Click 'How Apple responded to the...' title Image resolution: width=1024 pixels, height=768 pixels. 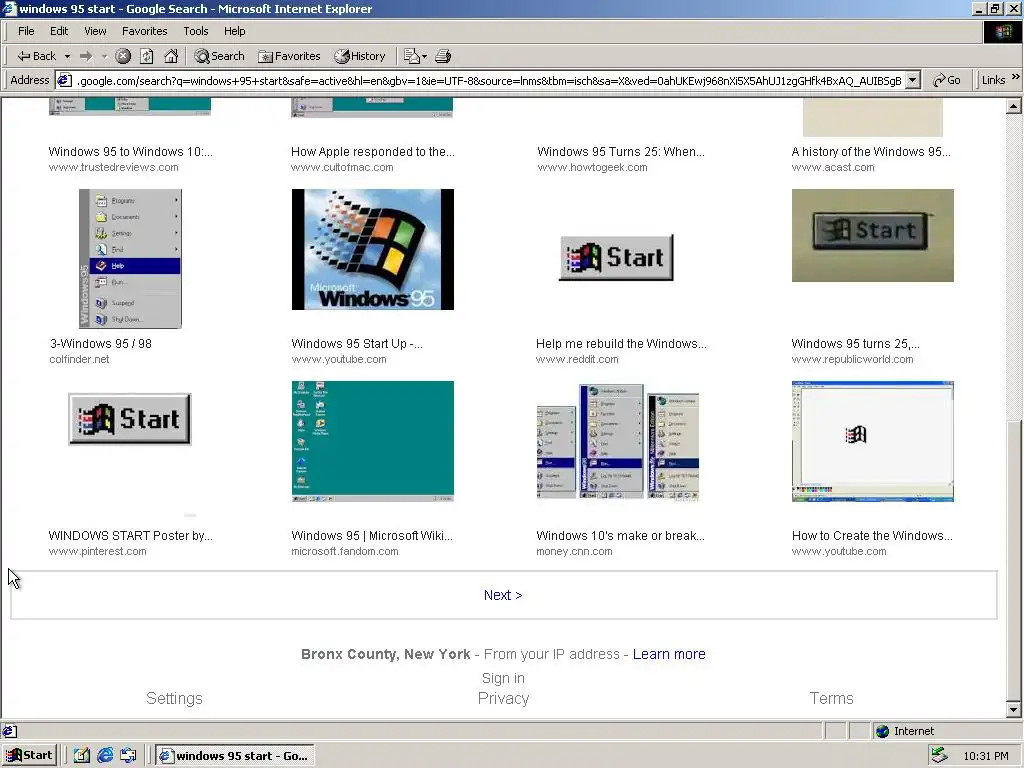pyautogui.click(x=373, y=152)
